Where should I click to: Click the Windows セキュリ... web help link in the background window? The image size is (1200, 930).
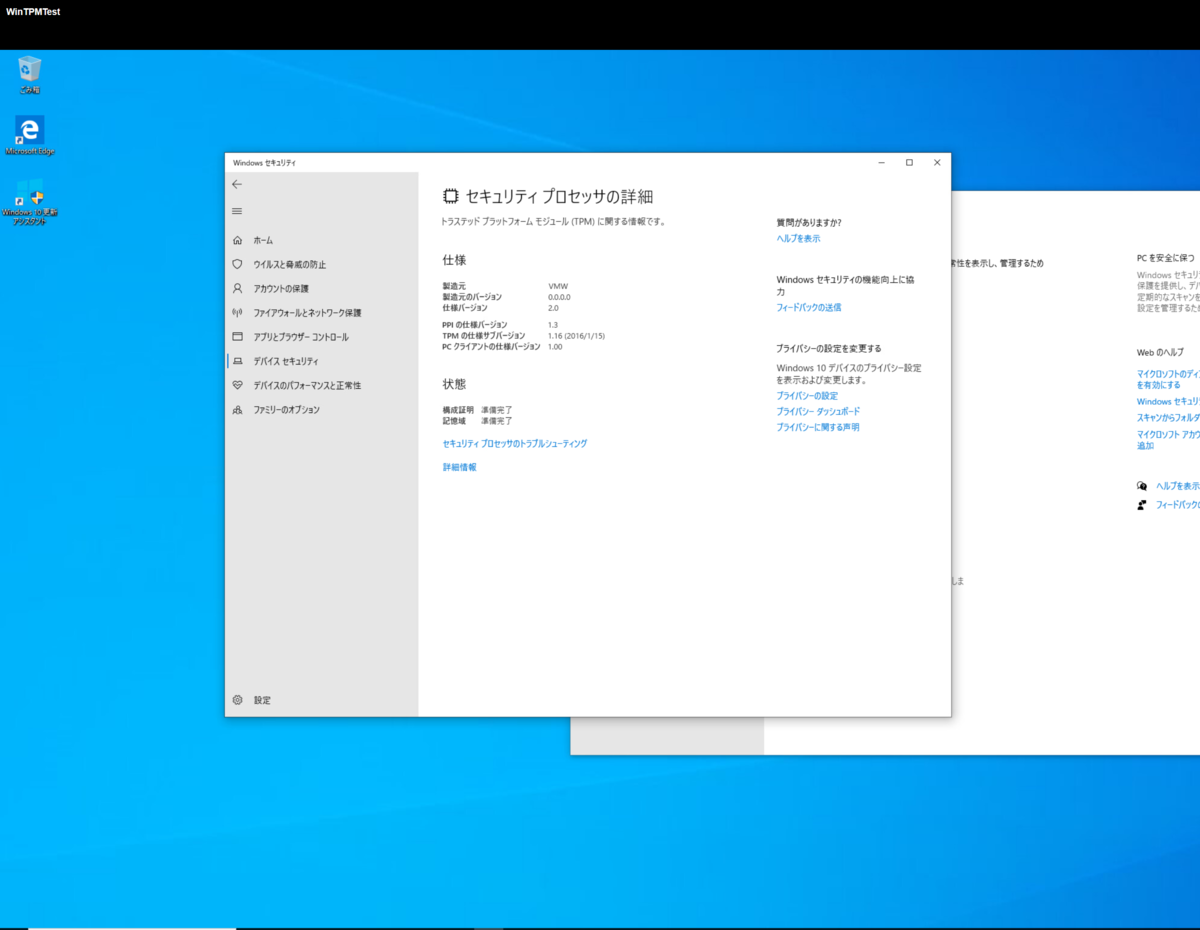(x=1168, y=401)
